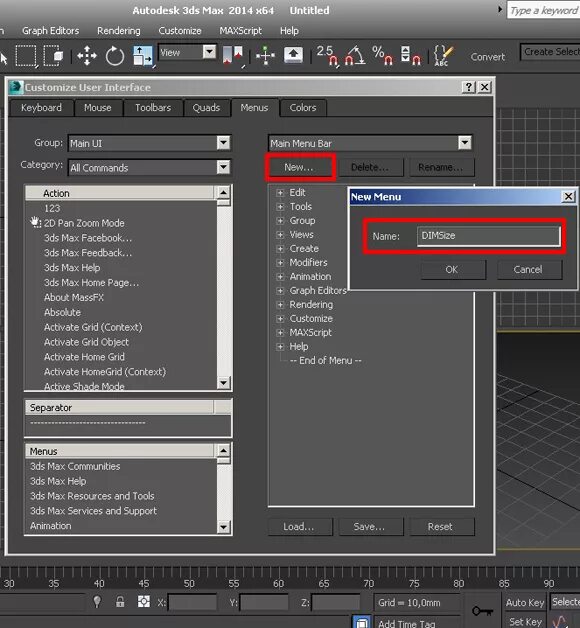Click the Type a keyword search field

pyautogui.click(x=543, y=10)
